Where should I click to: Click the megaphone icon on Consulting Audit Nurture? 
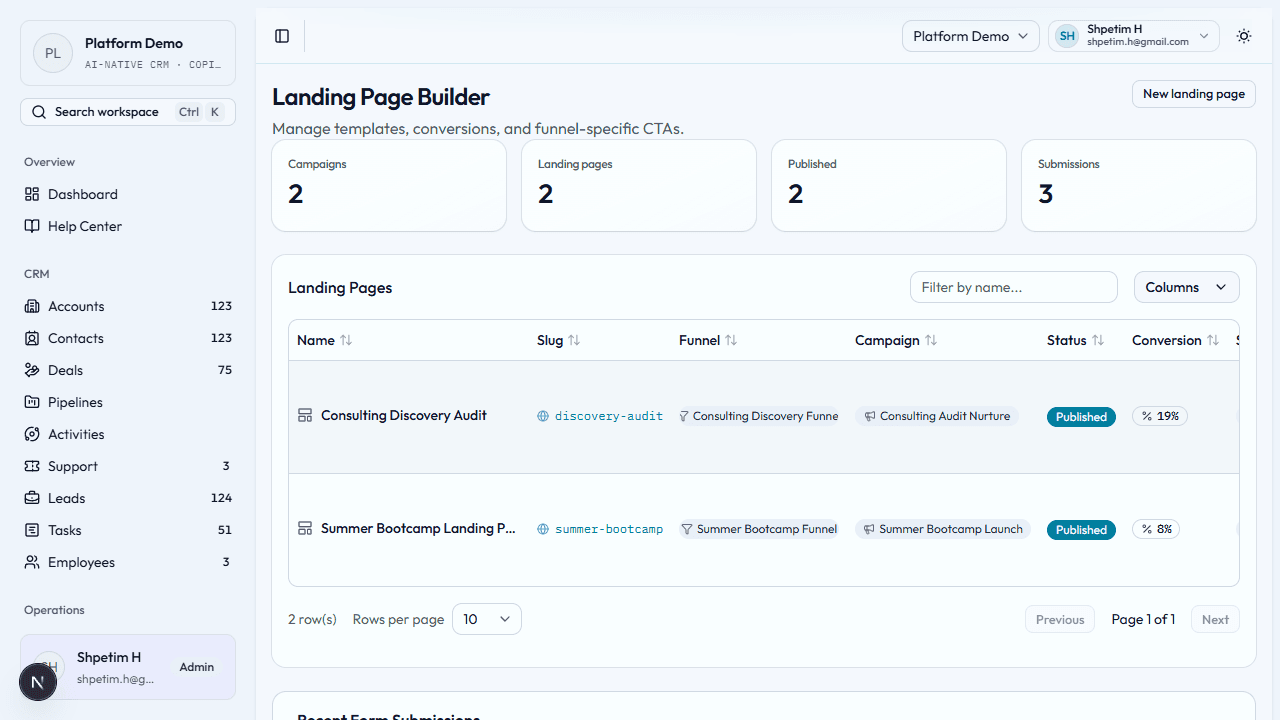(x=869, y=416)
